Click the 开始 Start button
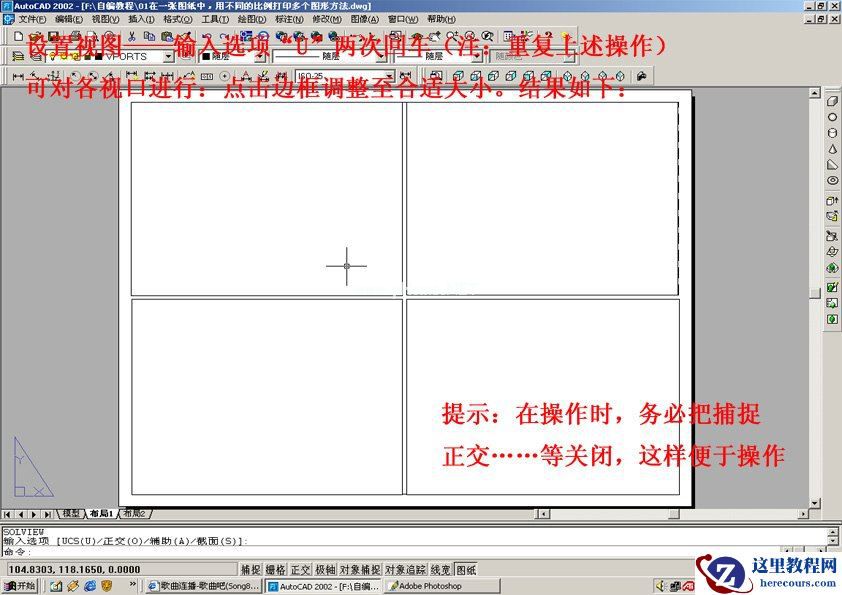 (x=19, y=586)
